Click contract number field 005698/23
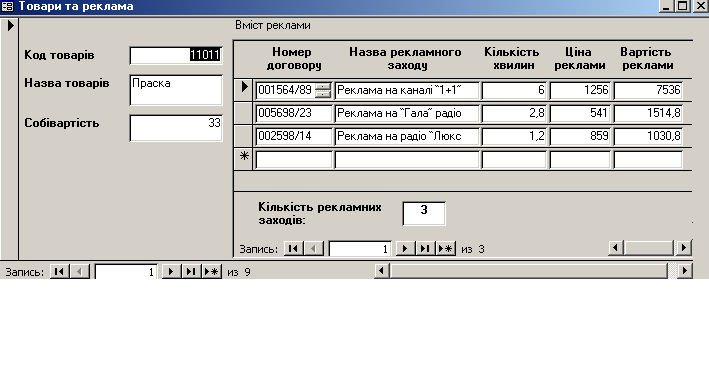The image size is (709, 384). point(294,113)
